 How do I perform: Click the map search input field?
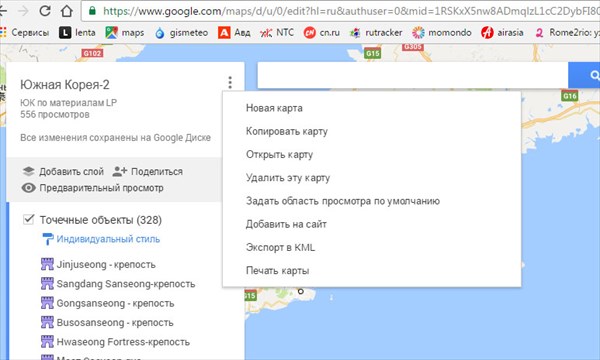click(x=412, y=75)
